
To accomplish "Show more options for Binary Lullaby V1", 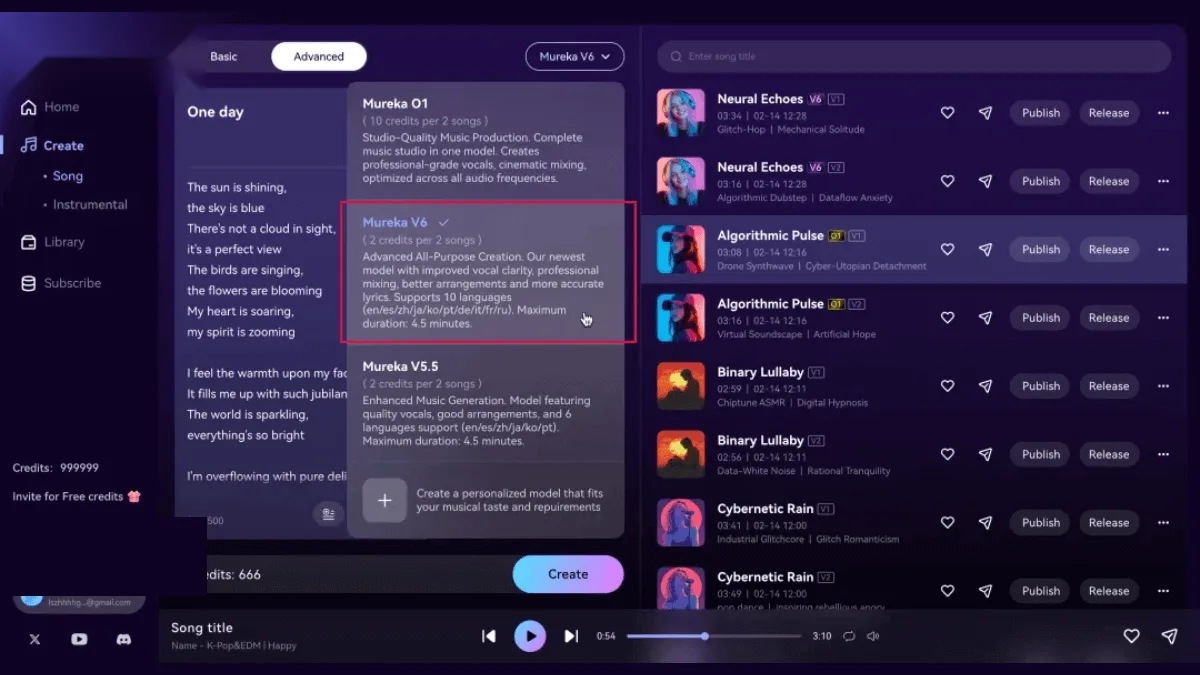I will tap(1163, 386).
